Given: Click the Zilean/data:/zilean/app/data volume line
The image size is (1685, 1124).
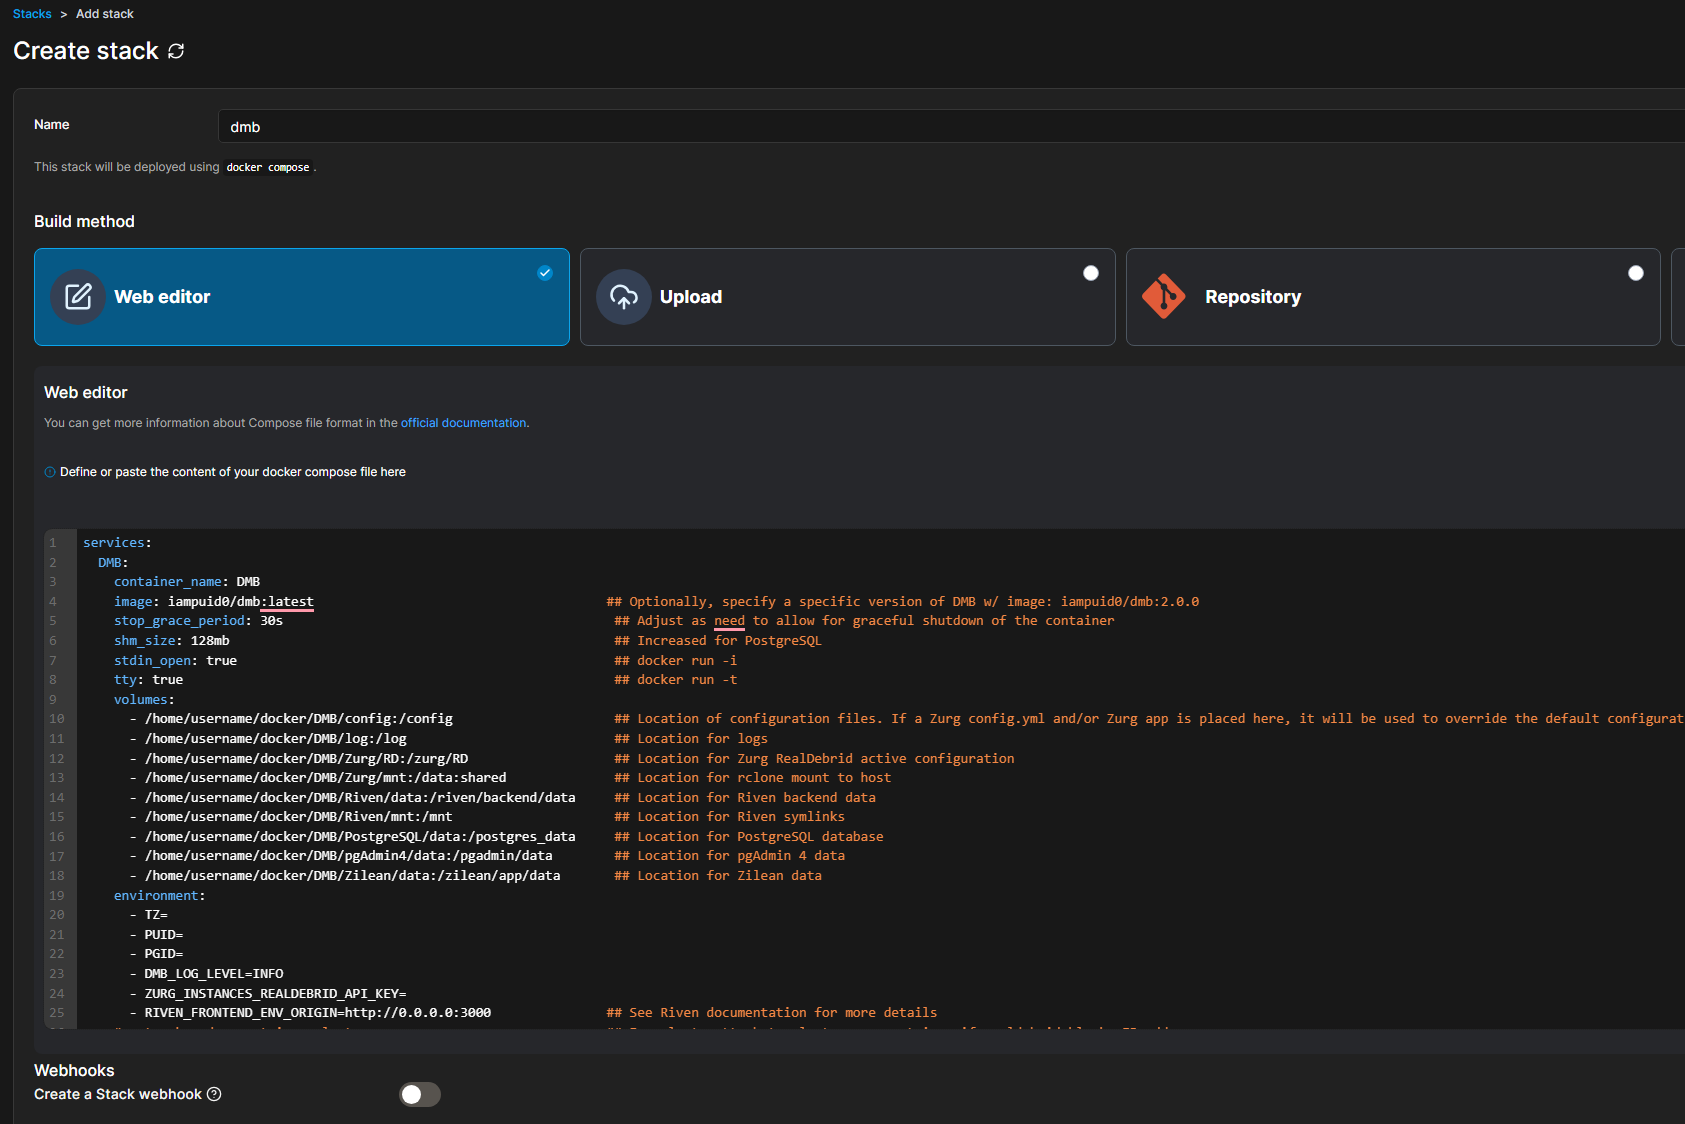Looking at the screenshot, I should point(345,876).
